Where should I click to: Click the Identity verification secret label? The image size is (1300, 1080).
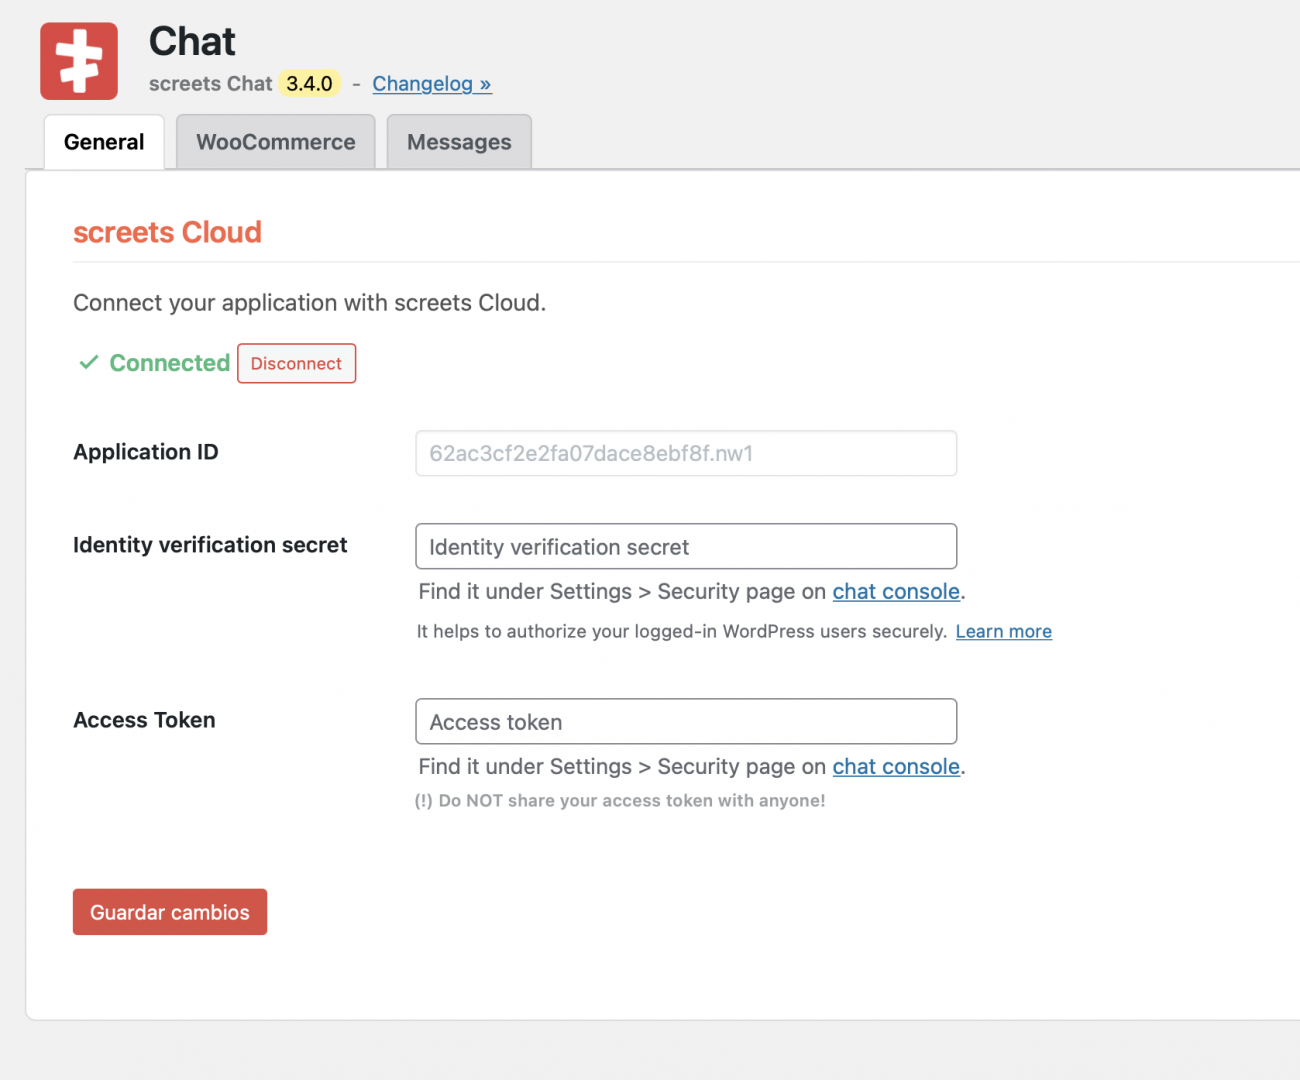click(210, 545)
